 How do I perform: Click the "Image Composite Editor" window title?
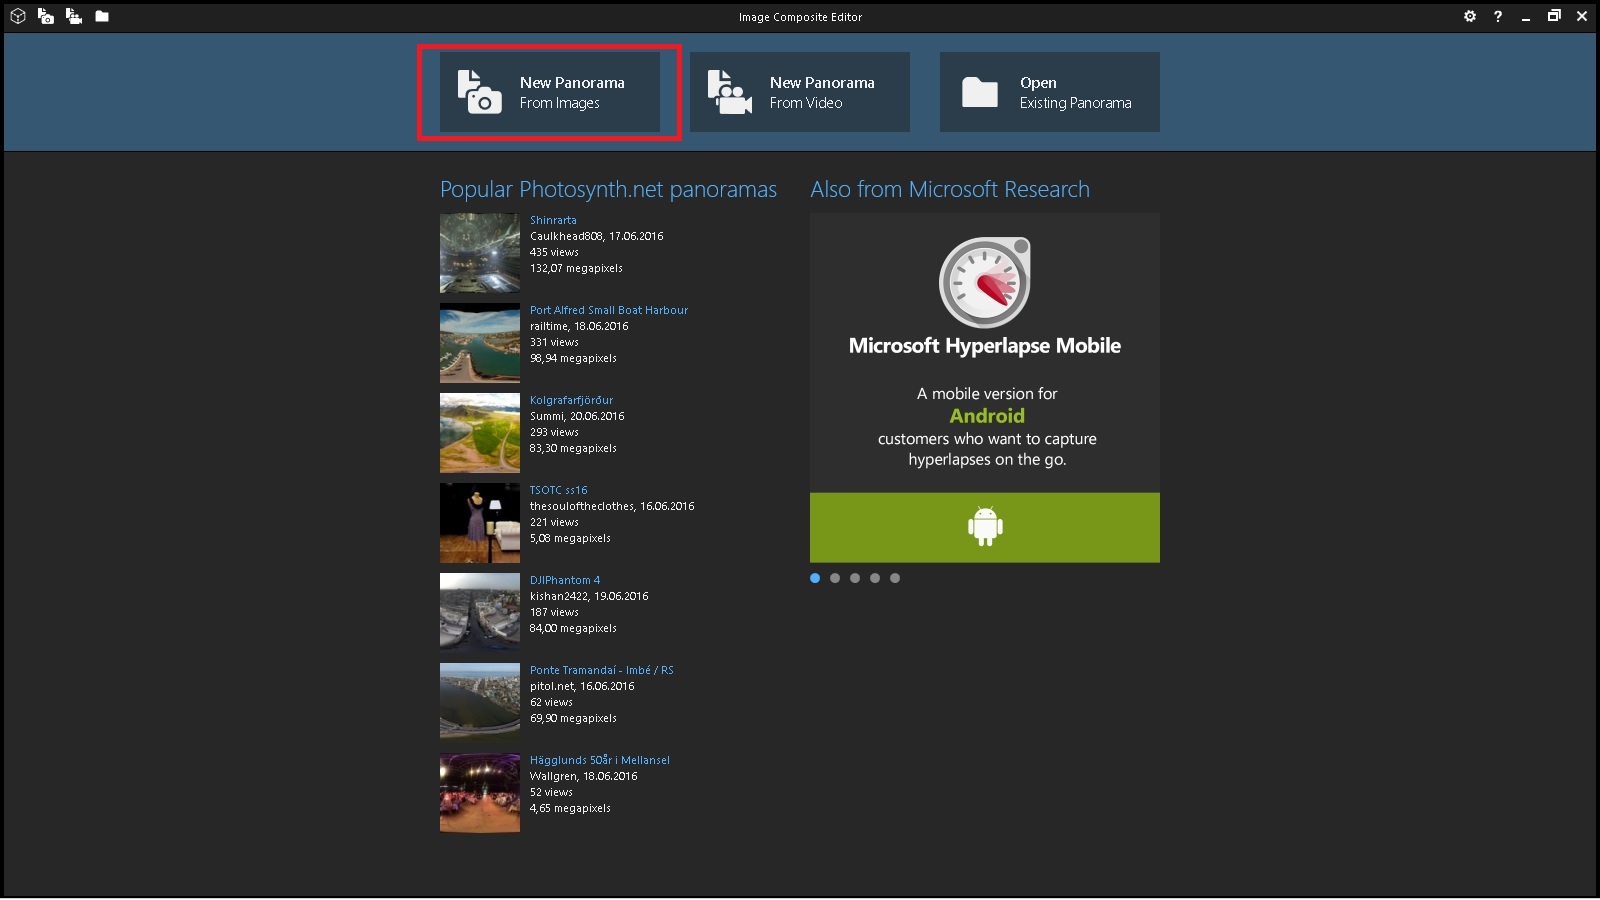(x=800, y=17)
